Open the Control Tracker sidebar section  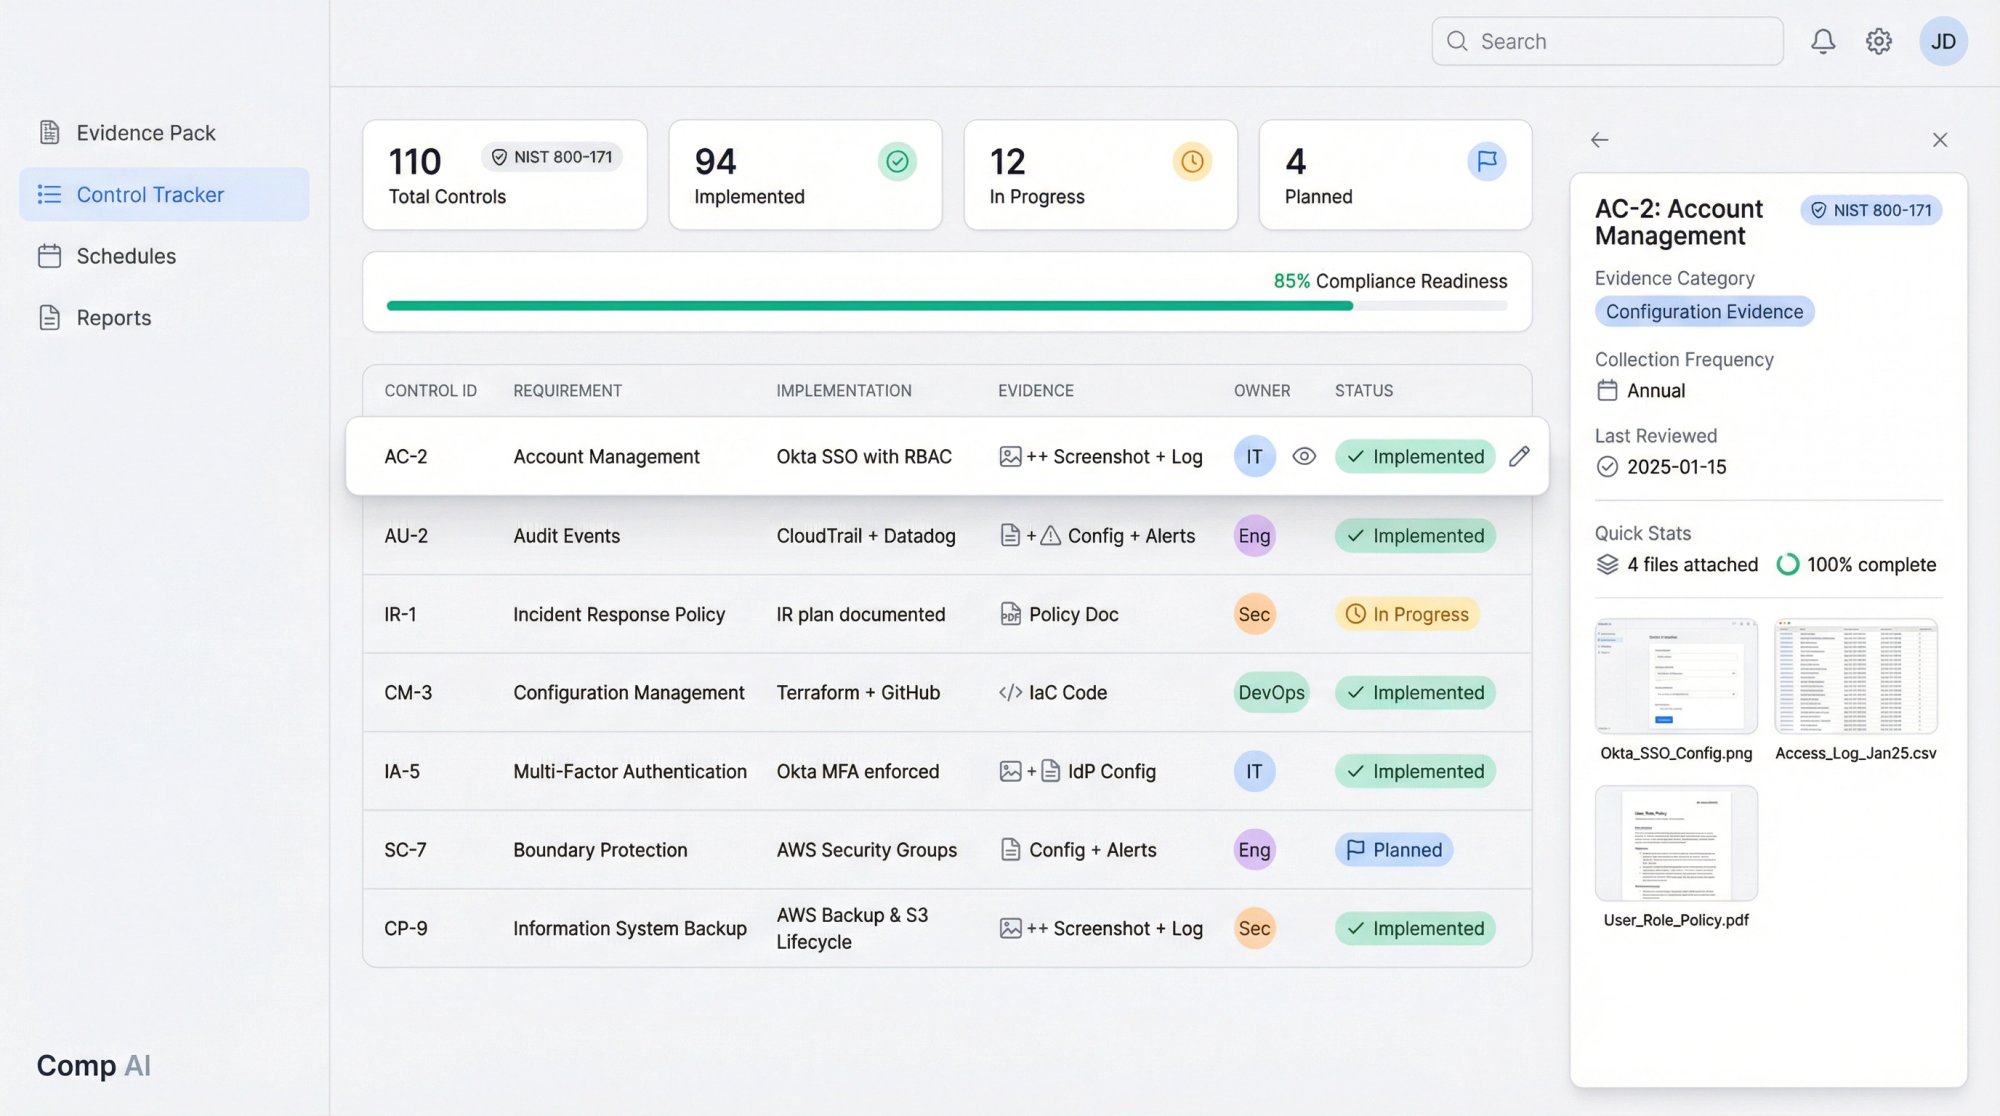click(x=150, y=194)
